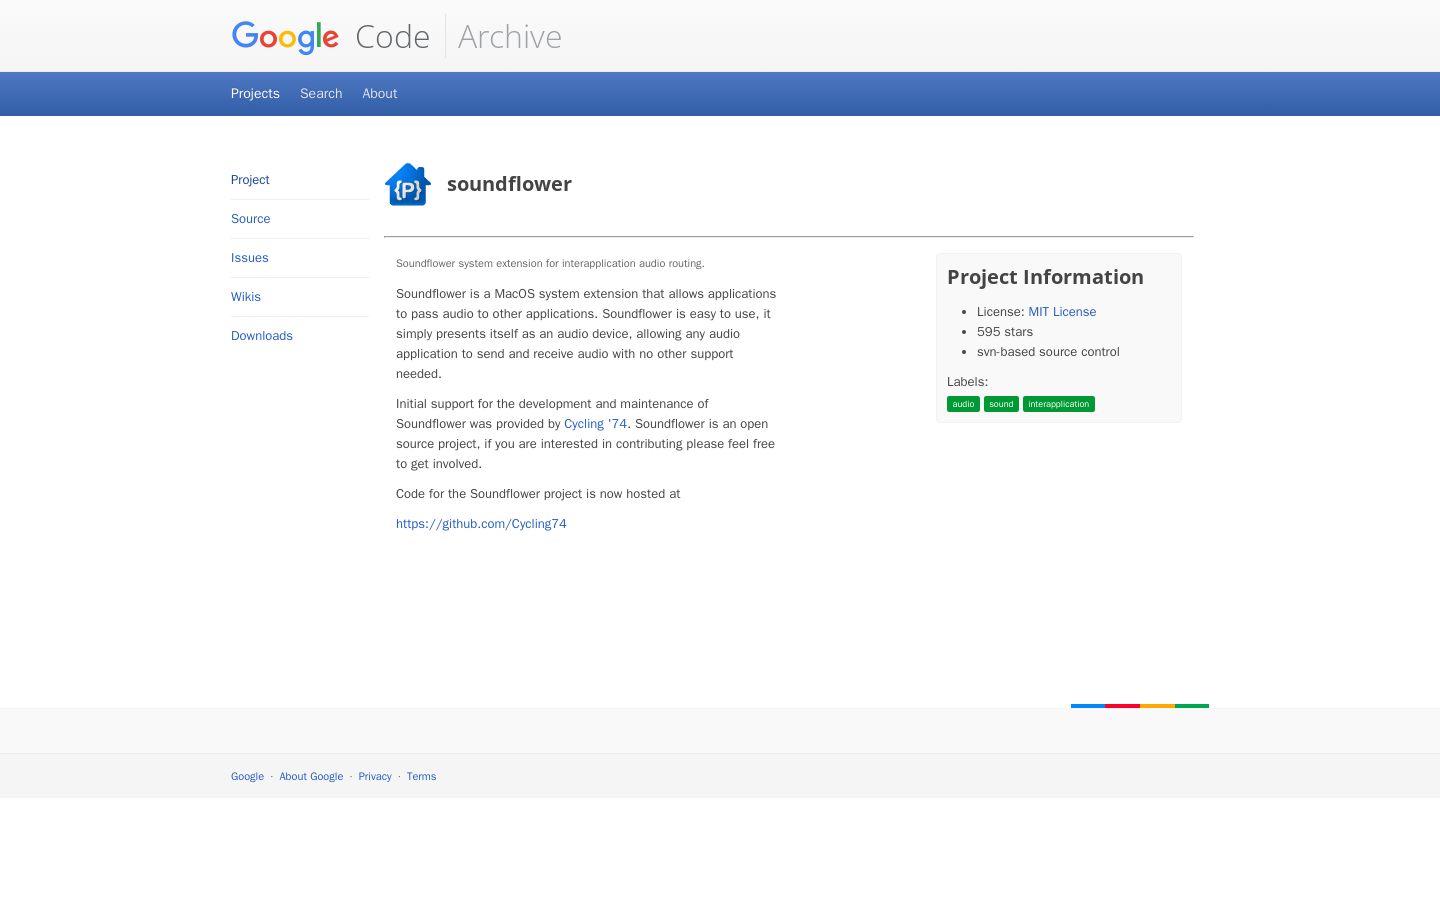Open the MIT License link

click(1062, 312)
